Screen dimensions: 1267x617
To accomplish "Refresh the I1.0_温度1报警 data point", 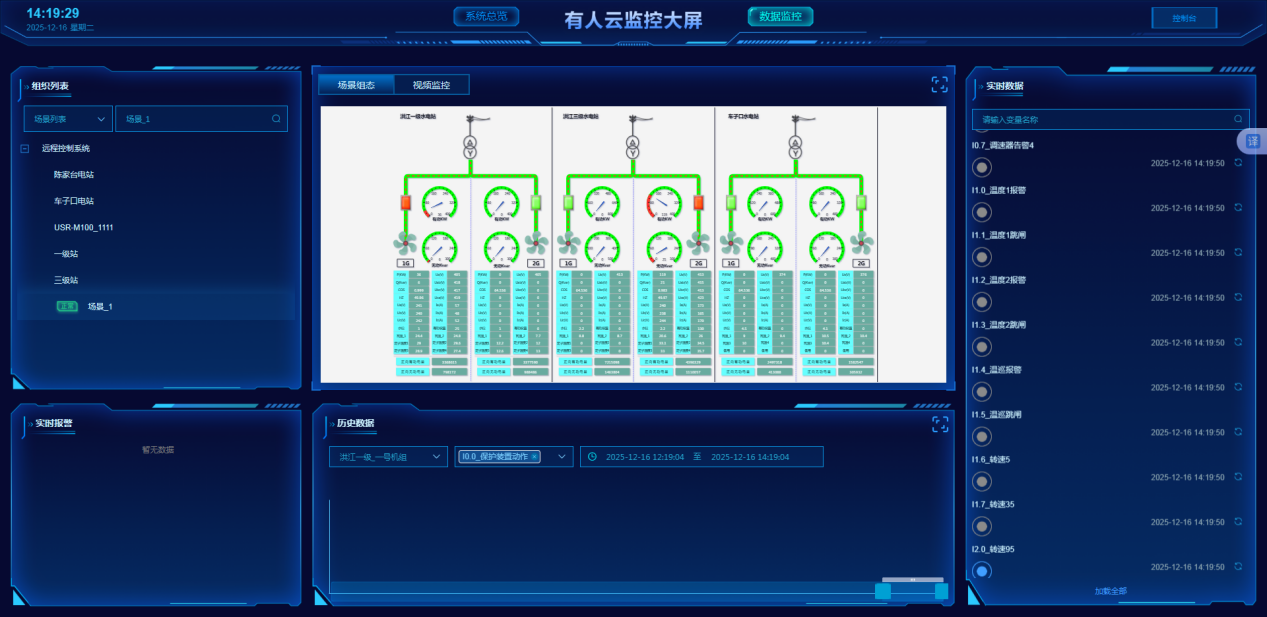I will pyautogui.click(x=1238, y=207).
